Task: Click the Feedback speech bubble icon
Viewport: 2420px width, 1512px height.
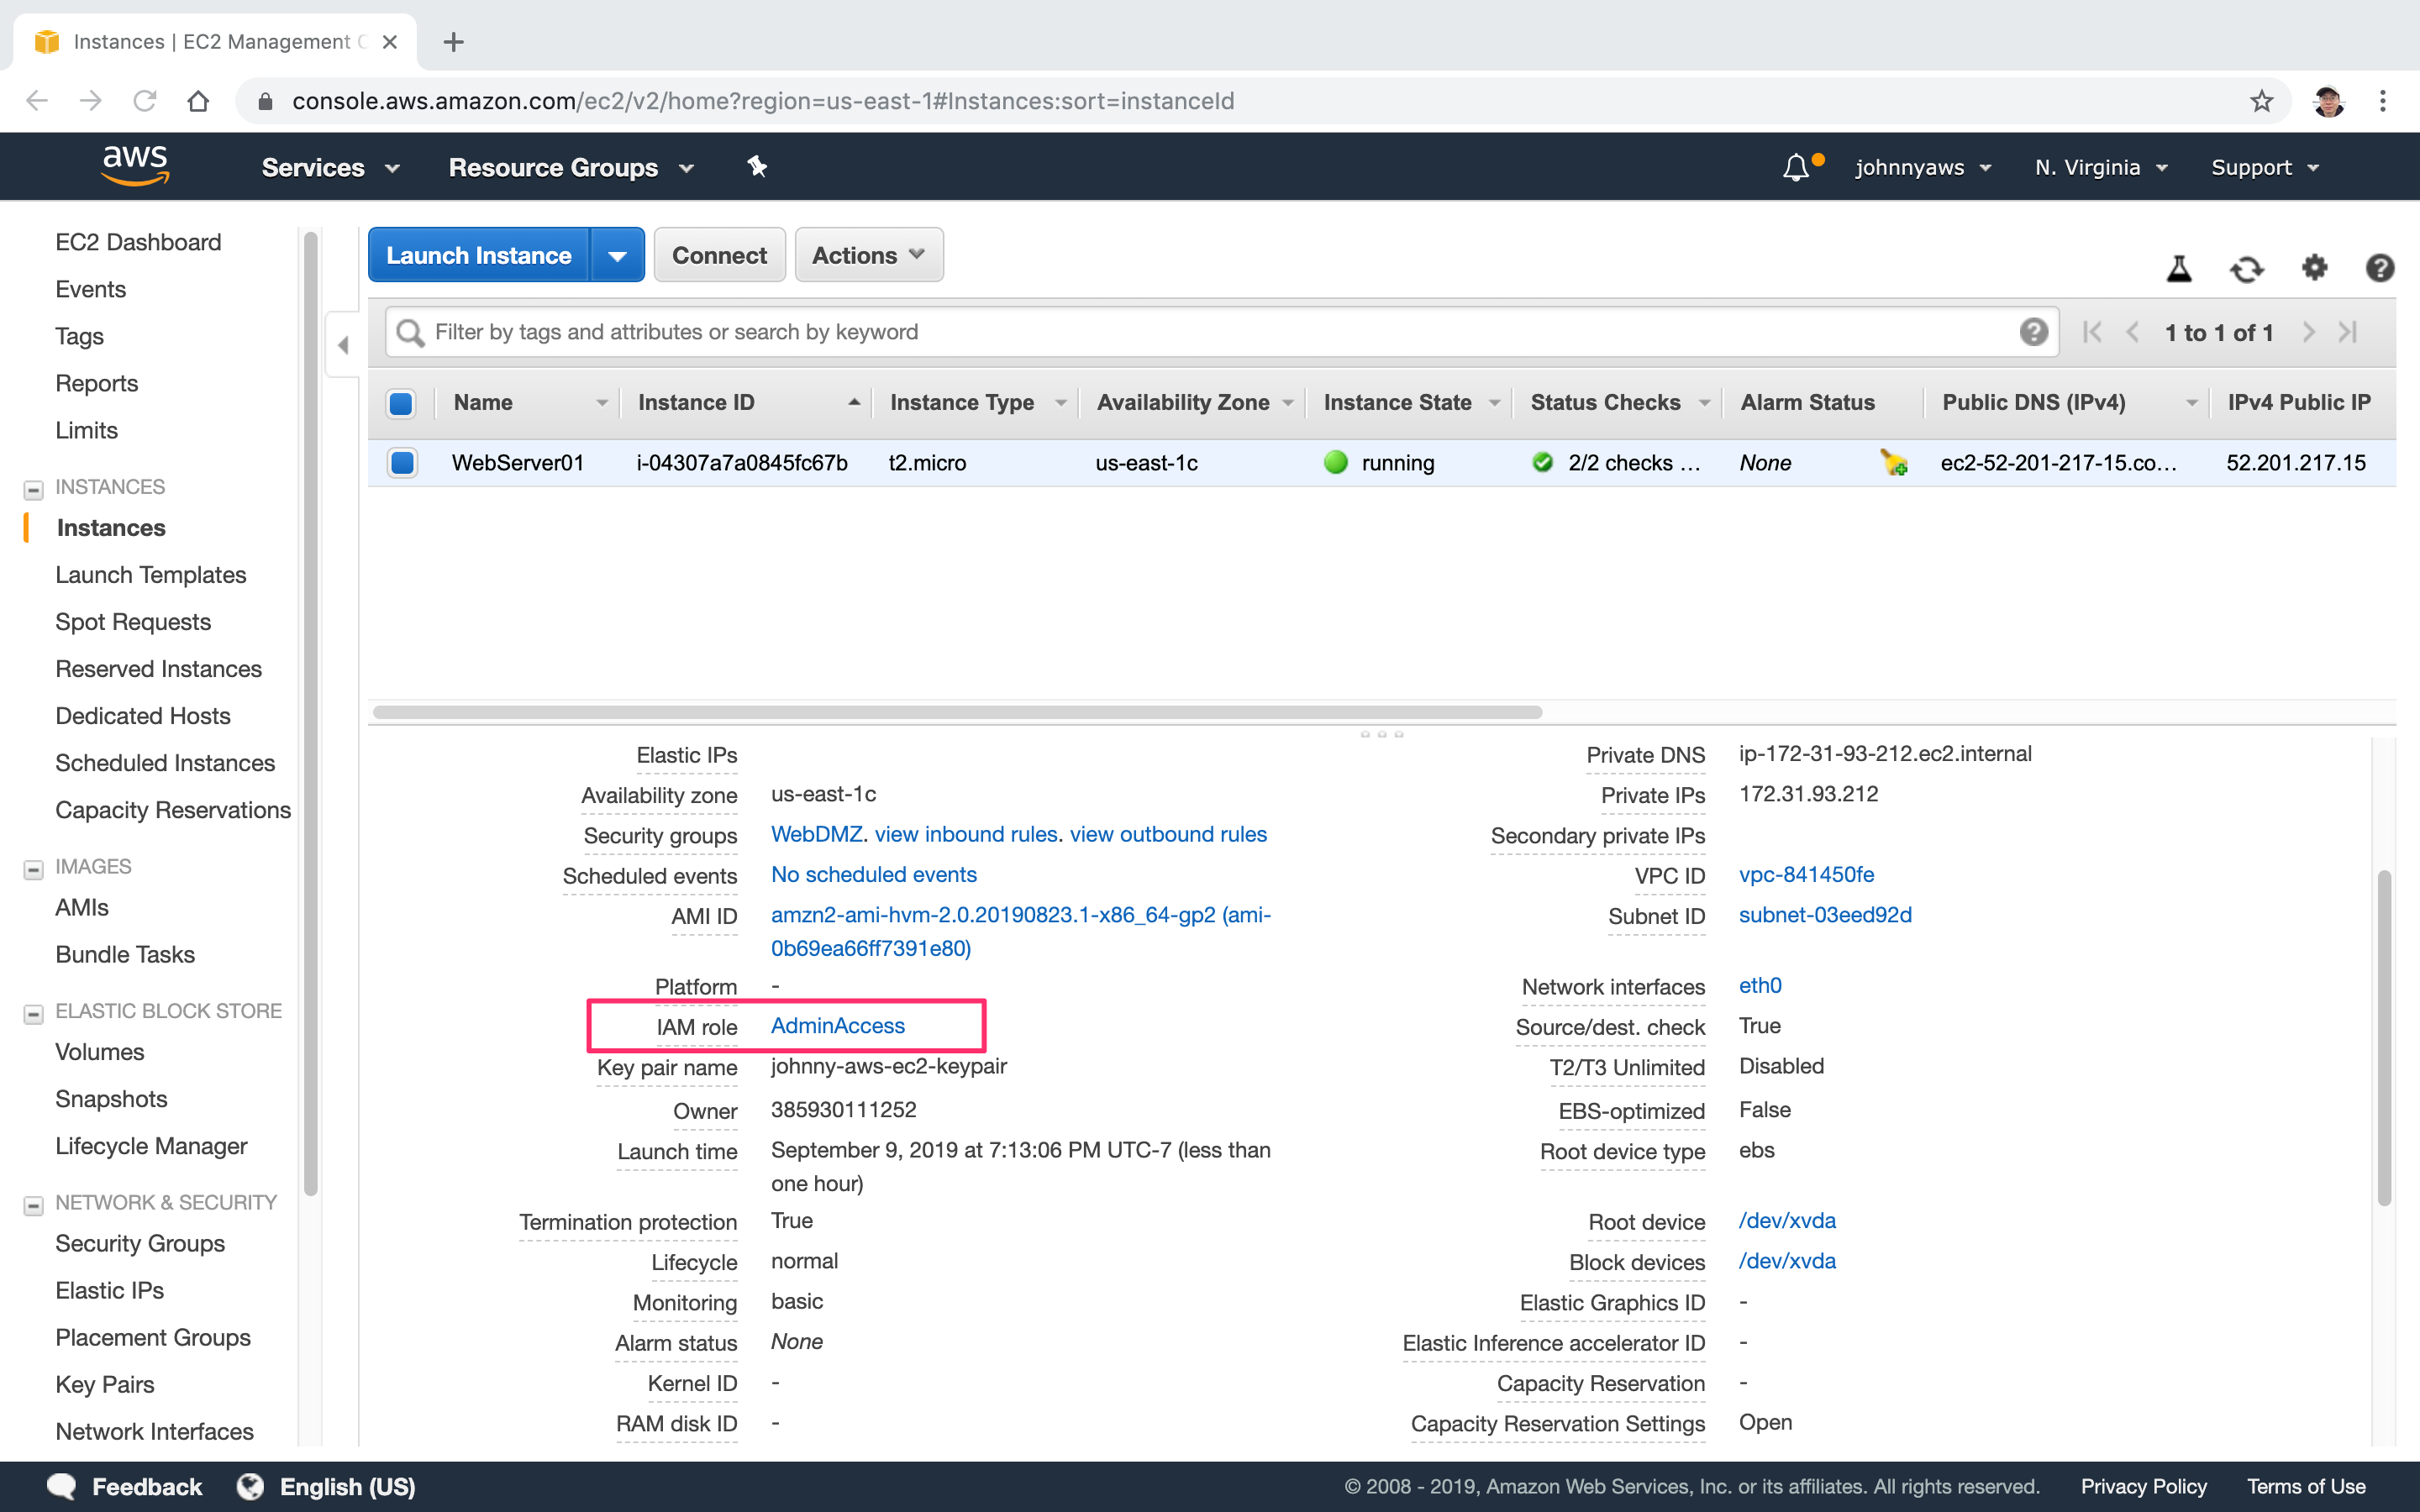Action: [62, 1486]
